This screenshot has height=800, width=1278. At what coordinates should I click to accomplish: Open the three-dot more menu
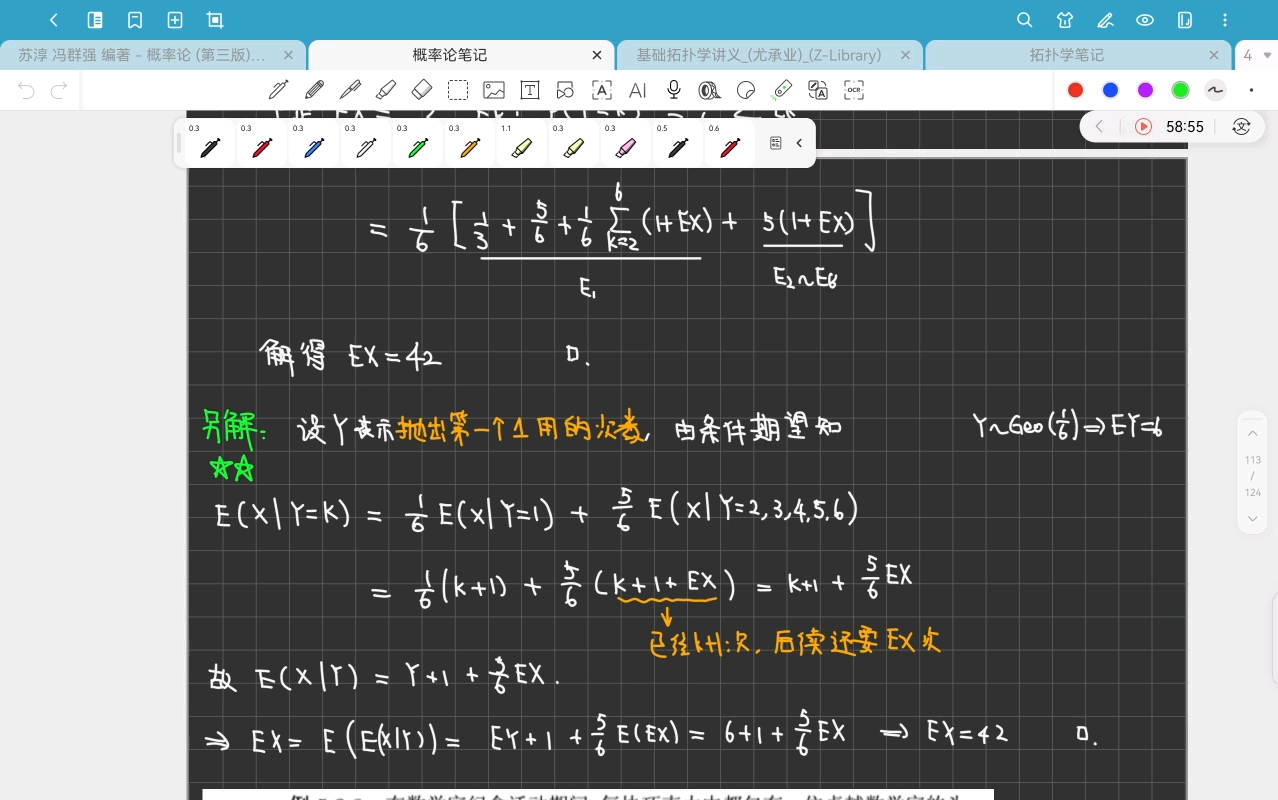[1225, 20]
